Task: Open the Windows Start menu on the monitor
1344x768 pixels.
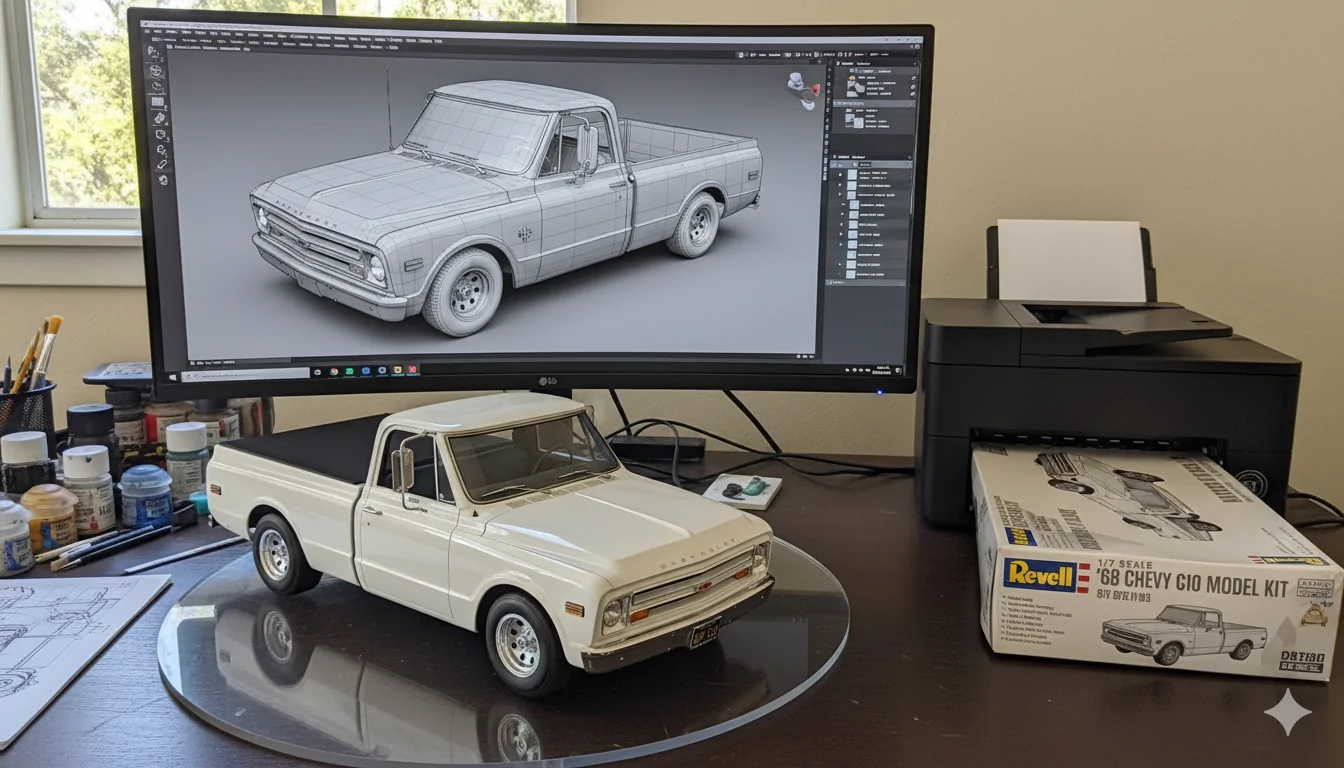Action: 173,377
